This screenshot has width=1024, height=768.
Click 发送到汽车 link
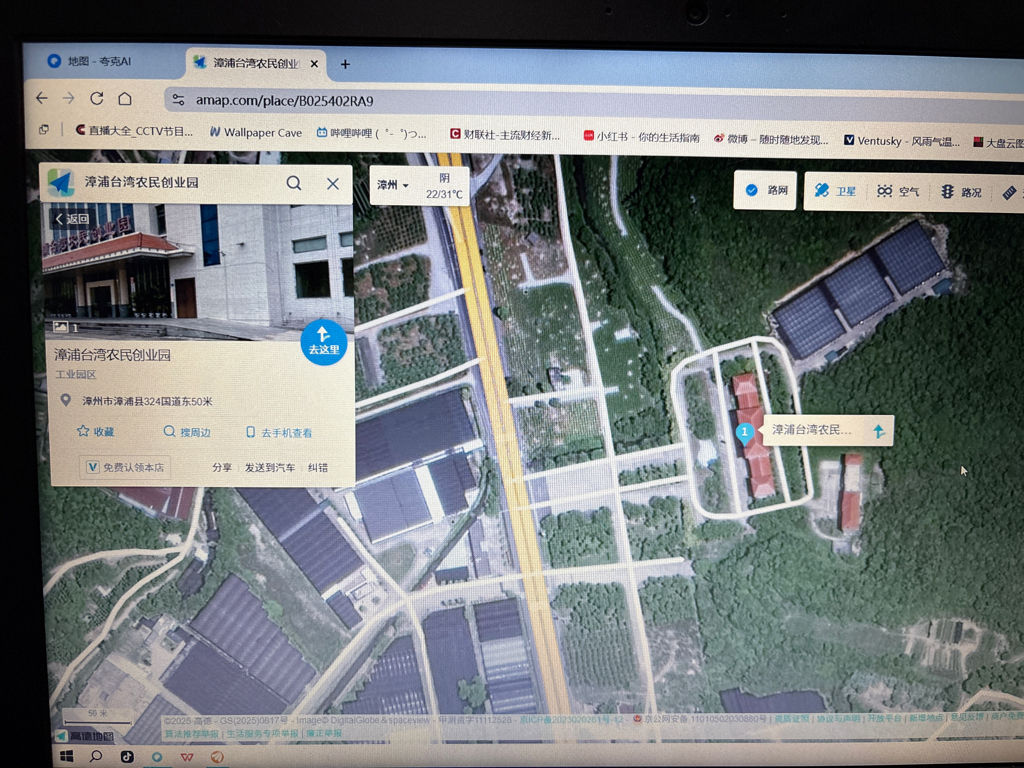coord(270,468)
